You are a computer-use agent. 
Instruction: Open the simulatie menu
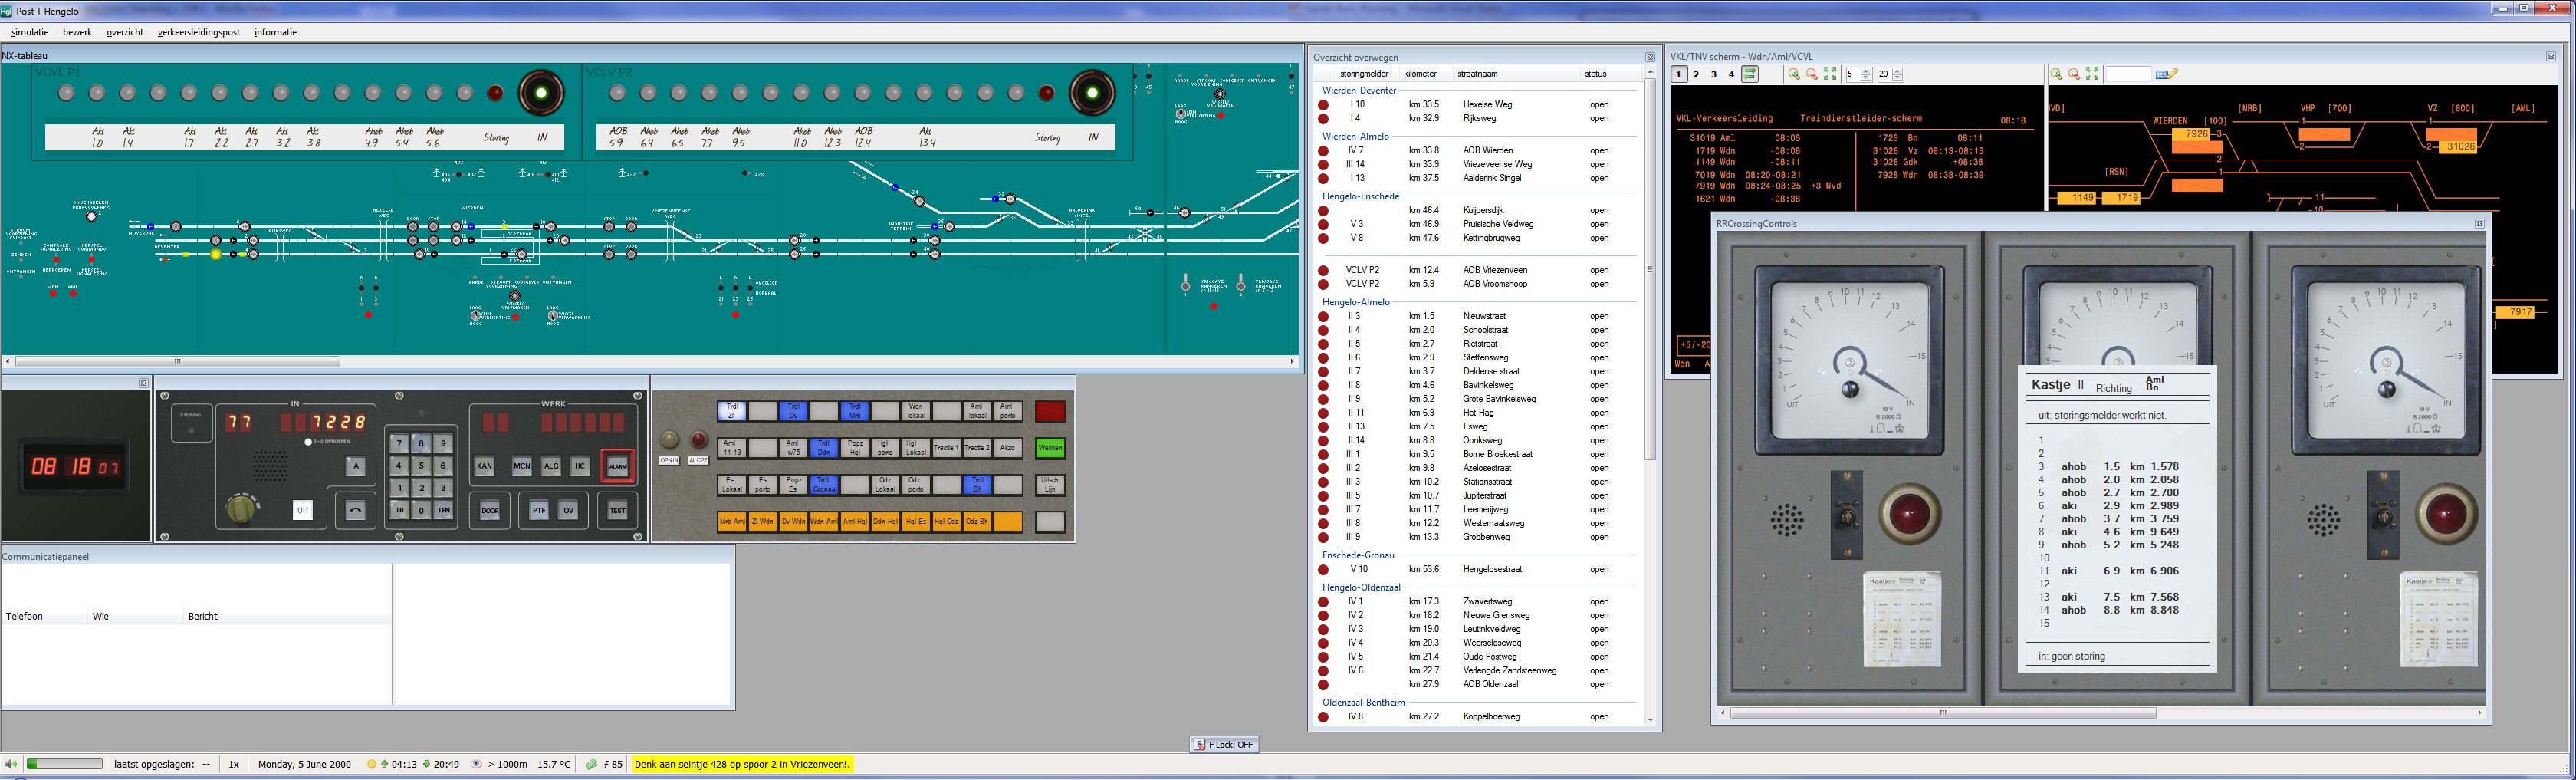coord(30,32)
